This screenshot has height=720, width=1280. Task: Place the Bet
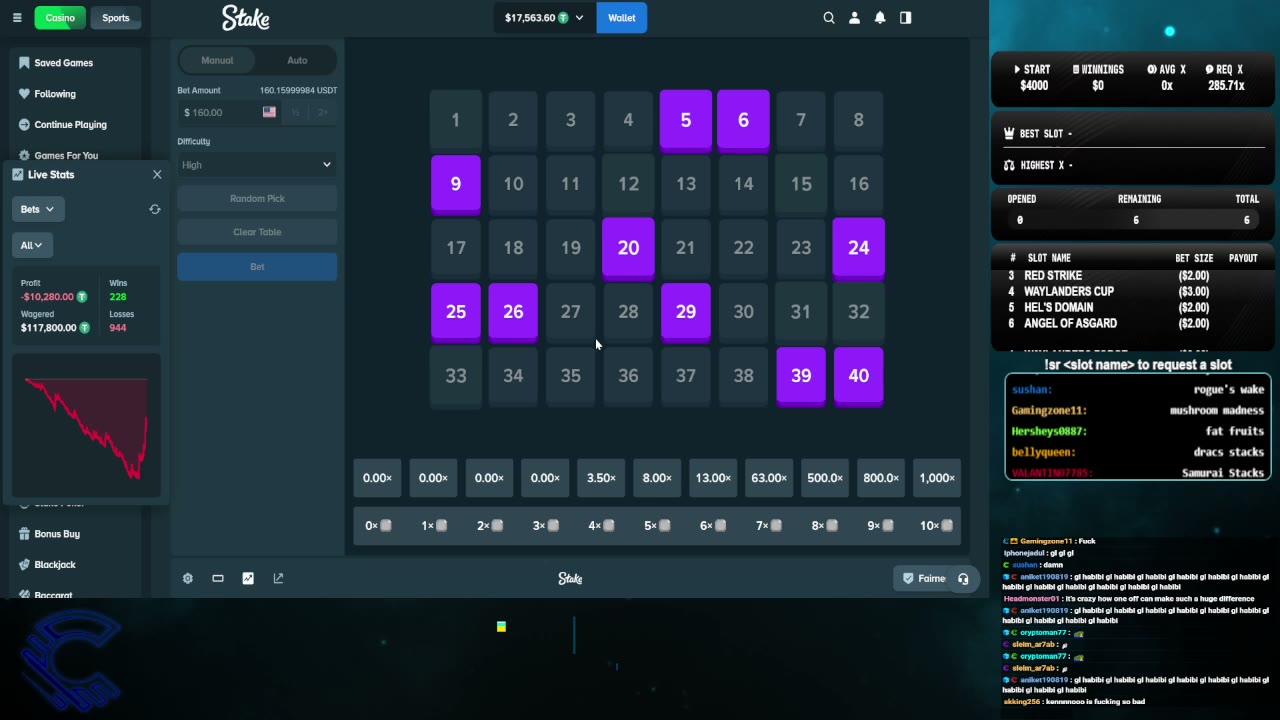pyautogui.click(x=257, y=267)
